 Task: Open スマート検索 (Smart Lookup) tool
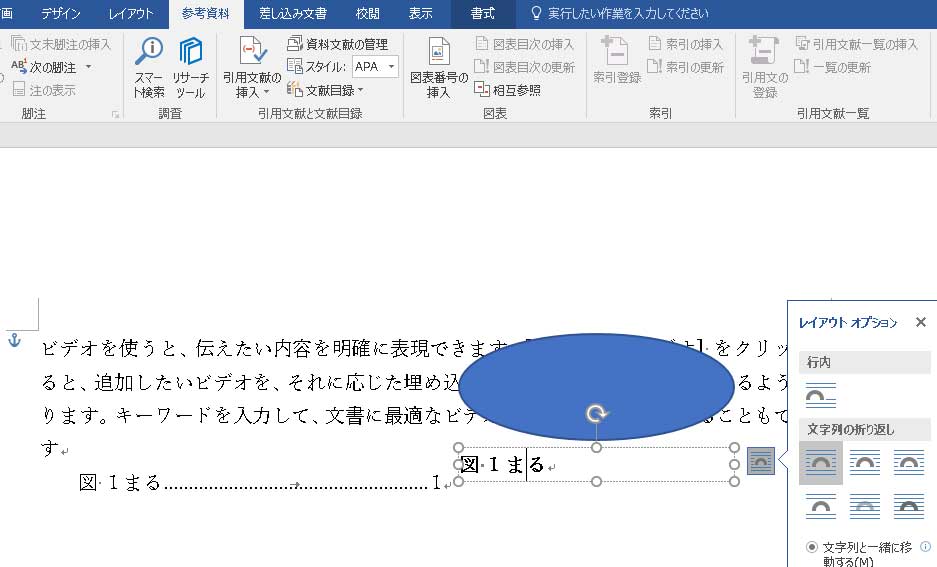[x=149, y=68]
